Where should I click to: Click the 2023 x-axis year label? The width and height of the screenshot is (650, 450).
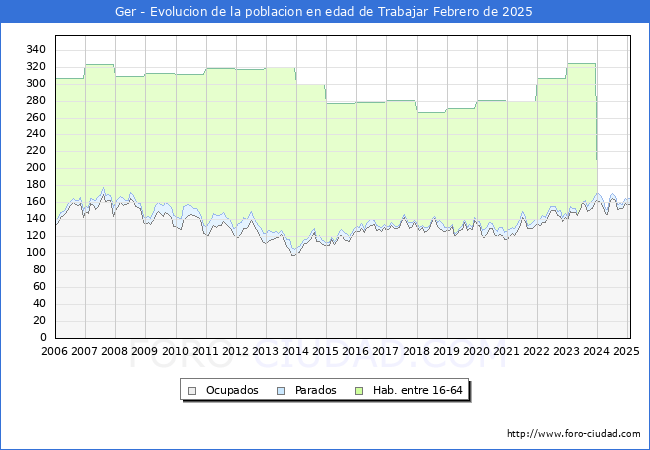pos(567,351)
